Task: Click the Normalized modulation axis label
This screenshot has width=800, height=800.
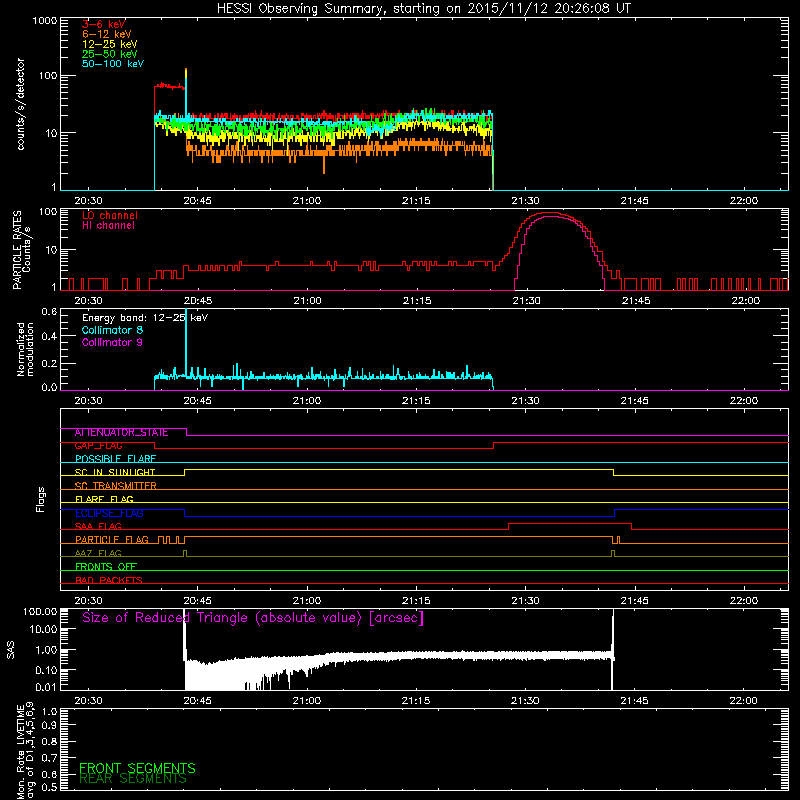Action: [x=25, y=349]
